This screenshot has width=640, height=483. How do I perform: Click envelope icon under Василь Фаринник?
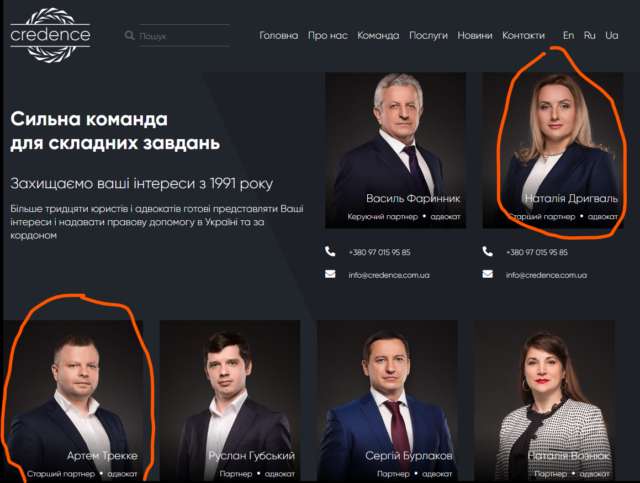330,274
